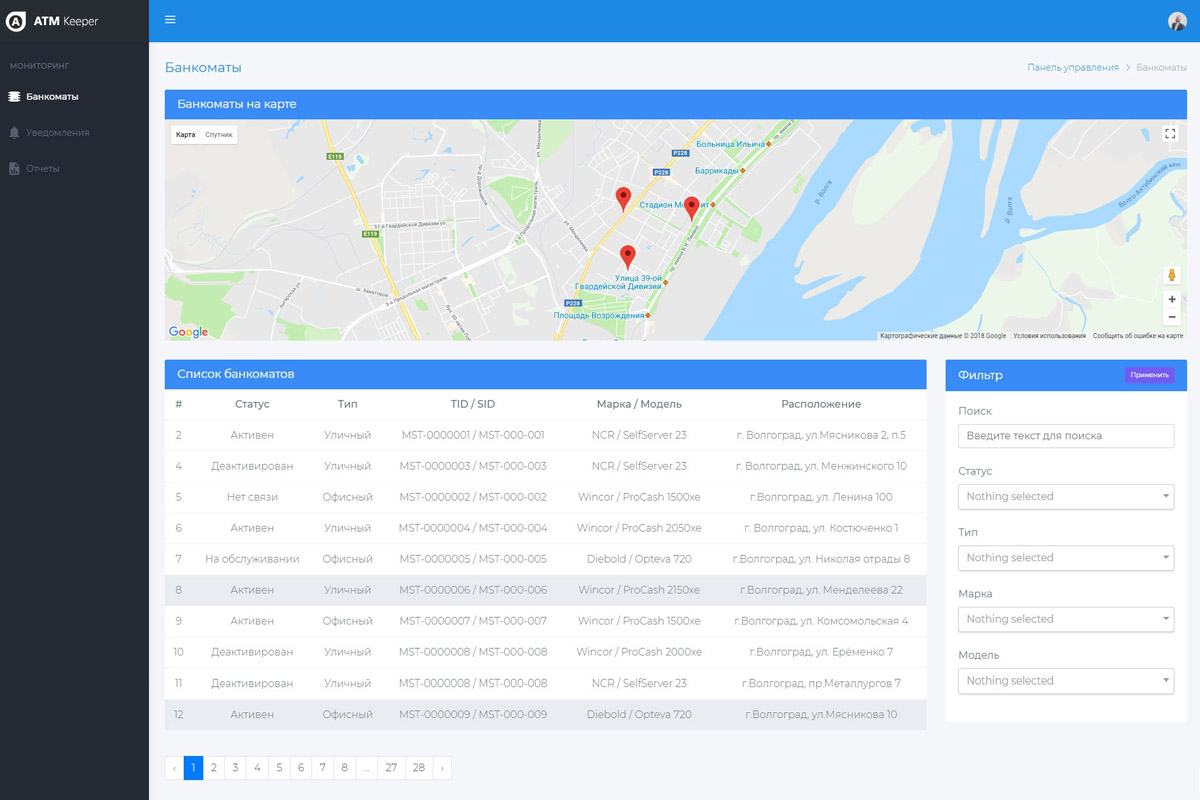Click the ATM Keeper logo icon
The image size is (1200, 800).
(16, 21)
